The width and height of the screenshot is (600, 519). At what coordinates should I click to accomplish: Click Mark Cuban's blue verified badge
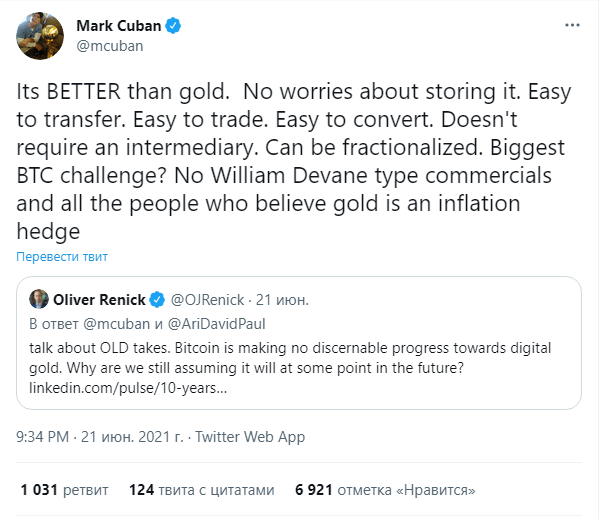pos(173,26)
